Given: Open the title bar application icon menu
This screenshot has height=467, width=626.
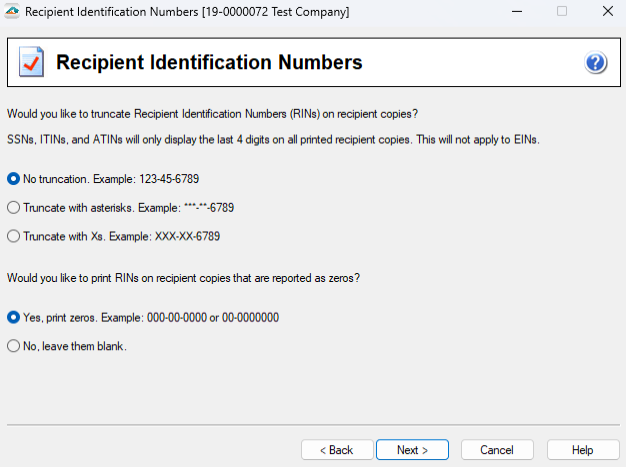Looking at the screenshot, I should pyautogui.click(x=11, y=12).
